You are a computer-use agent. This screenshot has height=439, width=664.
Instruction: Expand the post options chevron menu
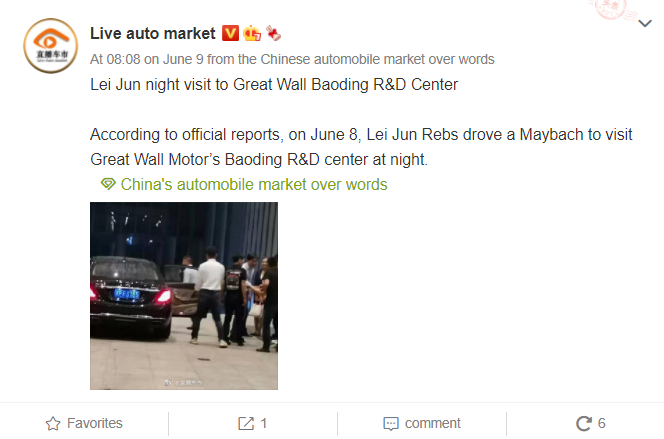(641, 22)
